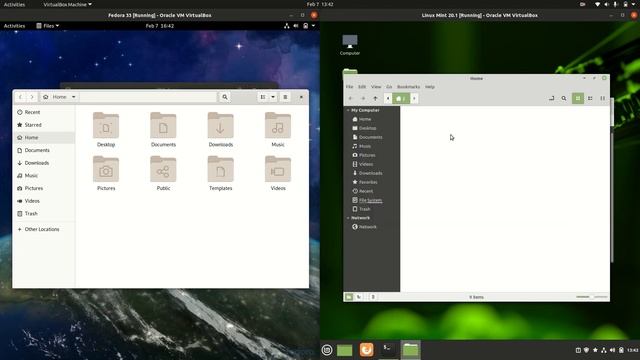The width and height of the screenshot is (640, 360).
Task: Go forward in Fedora Files window
Action: pos(32,97)
